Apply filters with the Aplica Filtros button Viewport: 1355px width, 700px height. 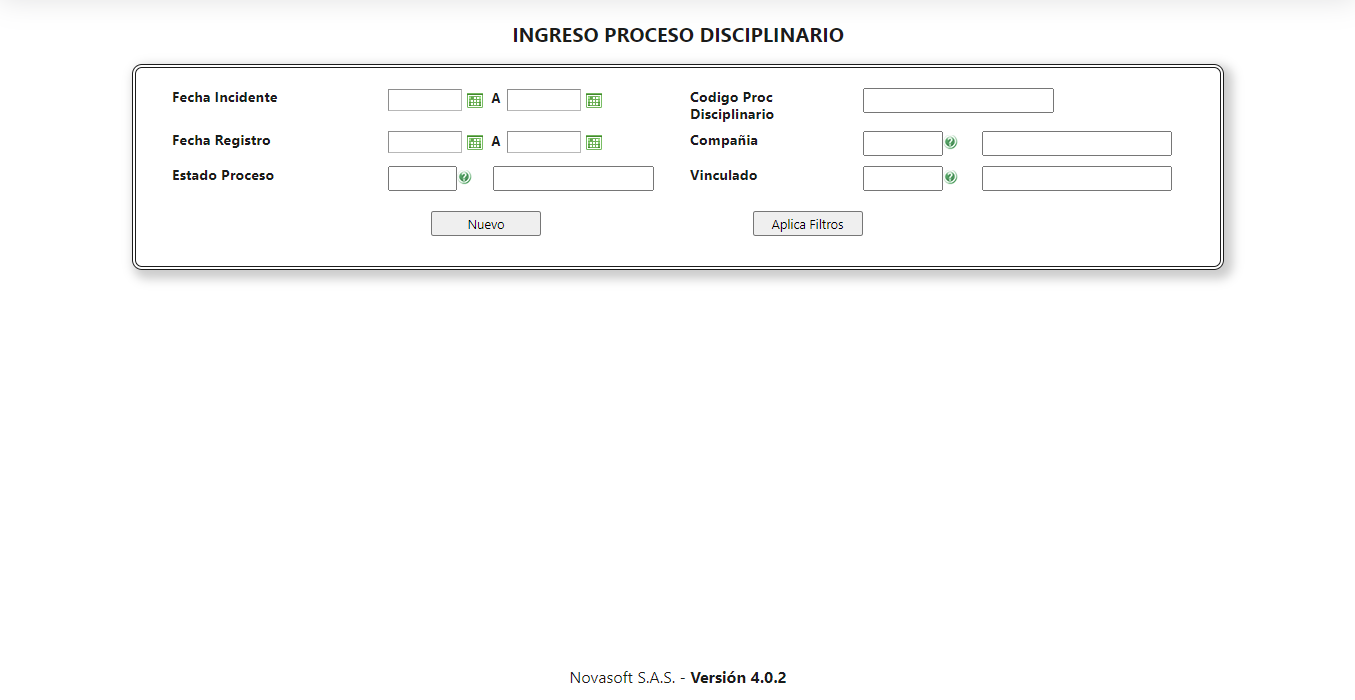point(807,223)
